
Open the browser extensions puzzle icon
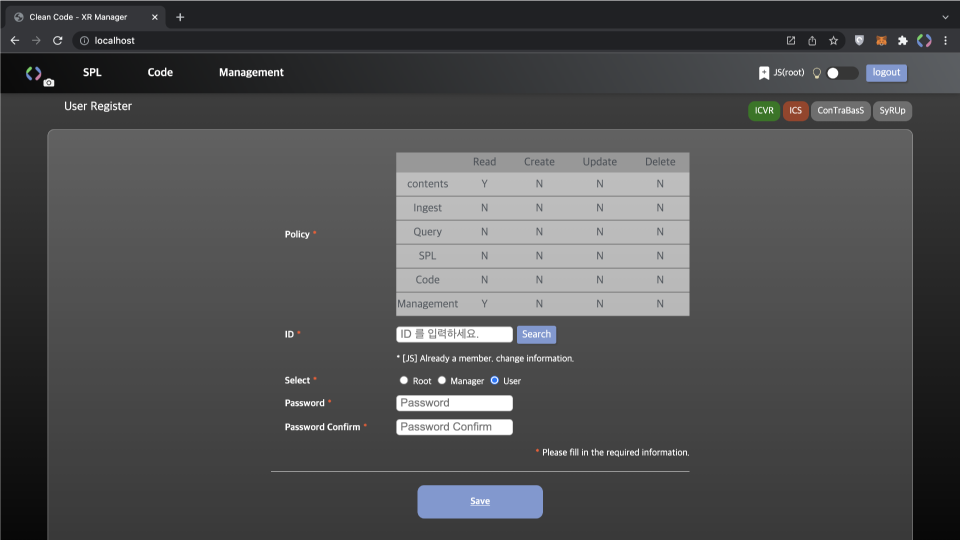(902, 41)
